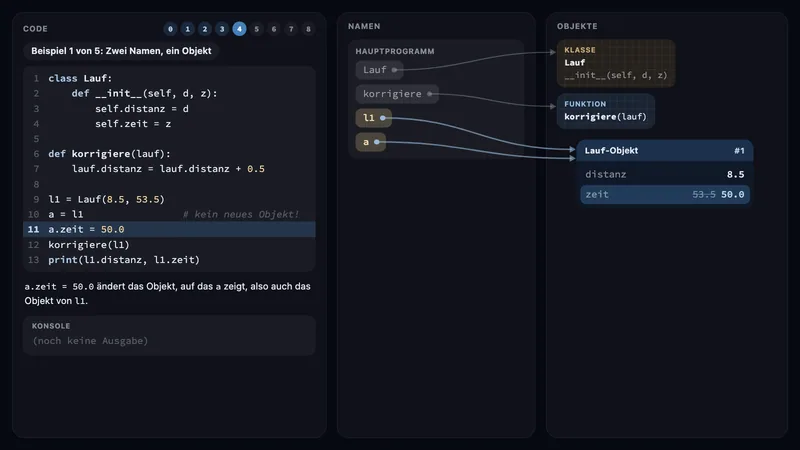Jump to step 0 in the step indicator
800x450 pixels.
coord(170,29)
